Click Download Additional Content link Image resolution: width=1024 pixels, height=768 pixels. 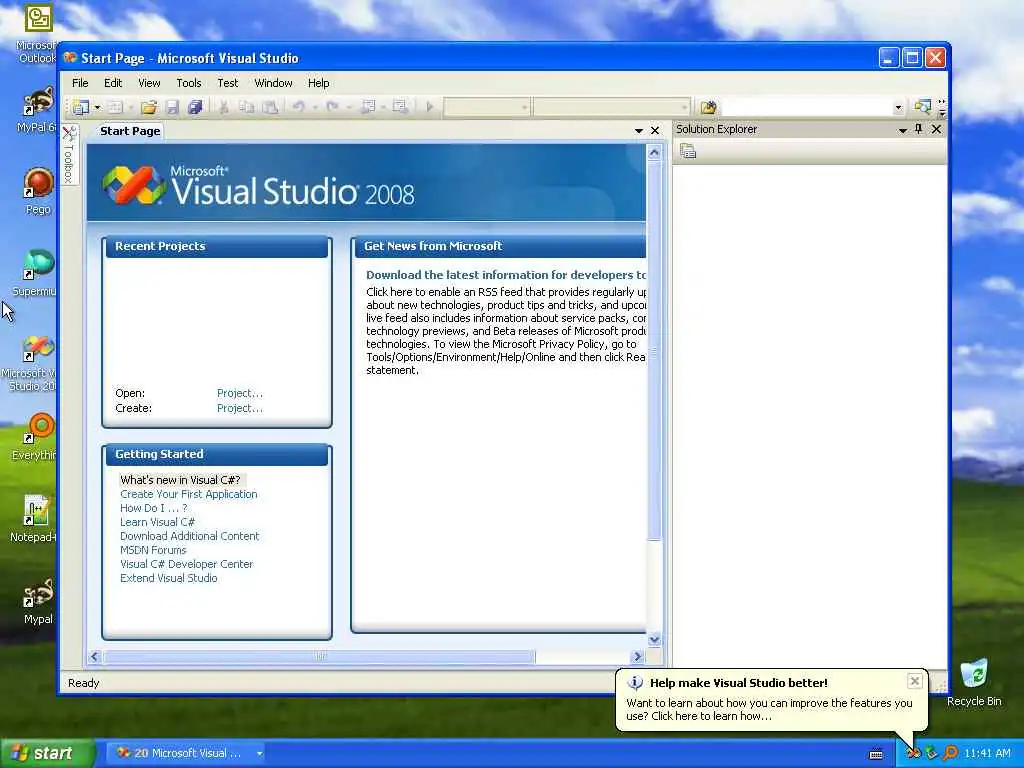[189, 536]
